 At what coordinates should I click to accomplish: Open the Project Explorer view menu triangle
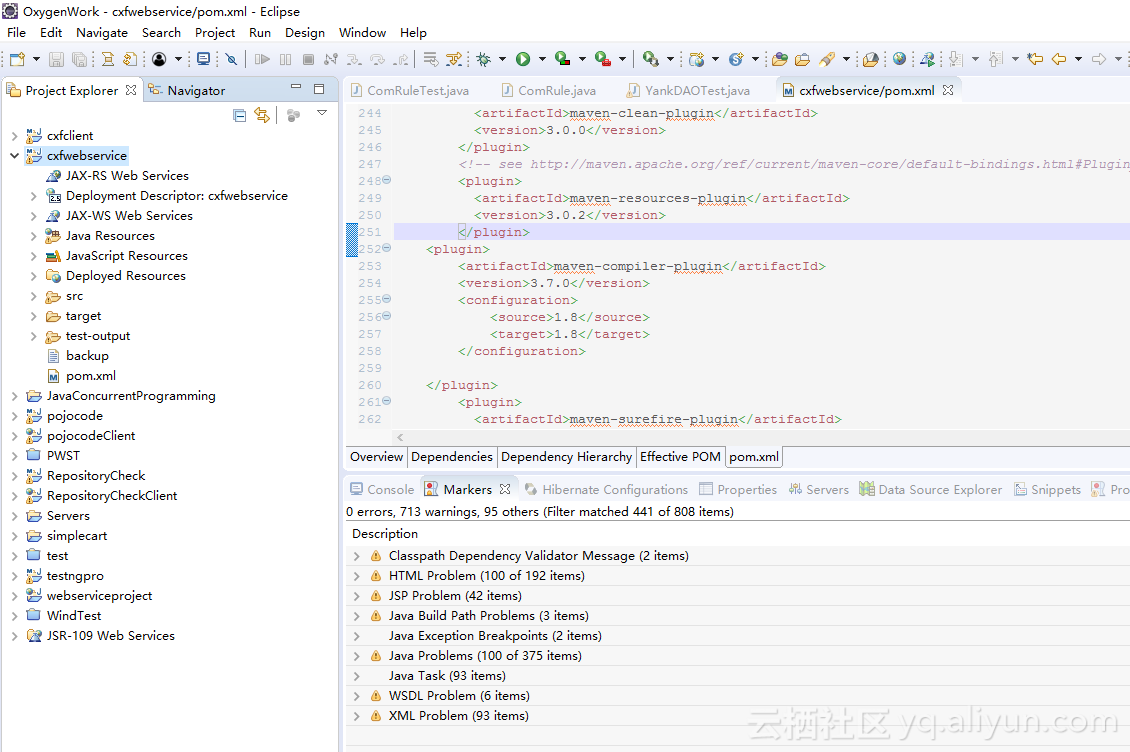click(322, 113)
